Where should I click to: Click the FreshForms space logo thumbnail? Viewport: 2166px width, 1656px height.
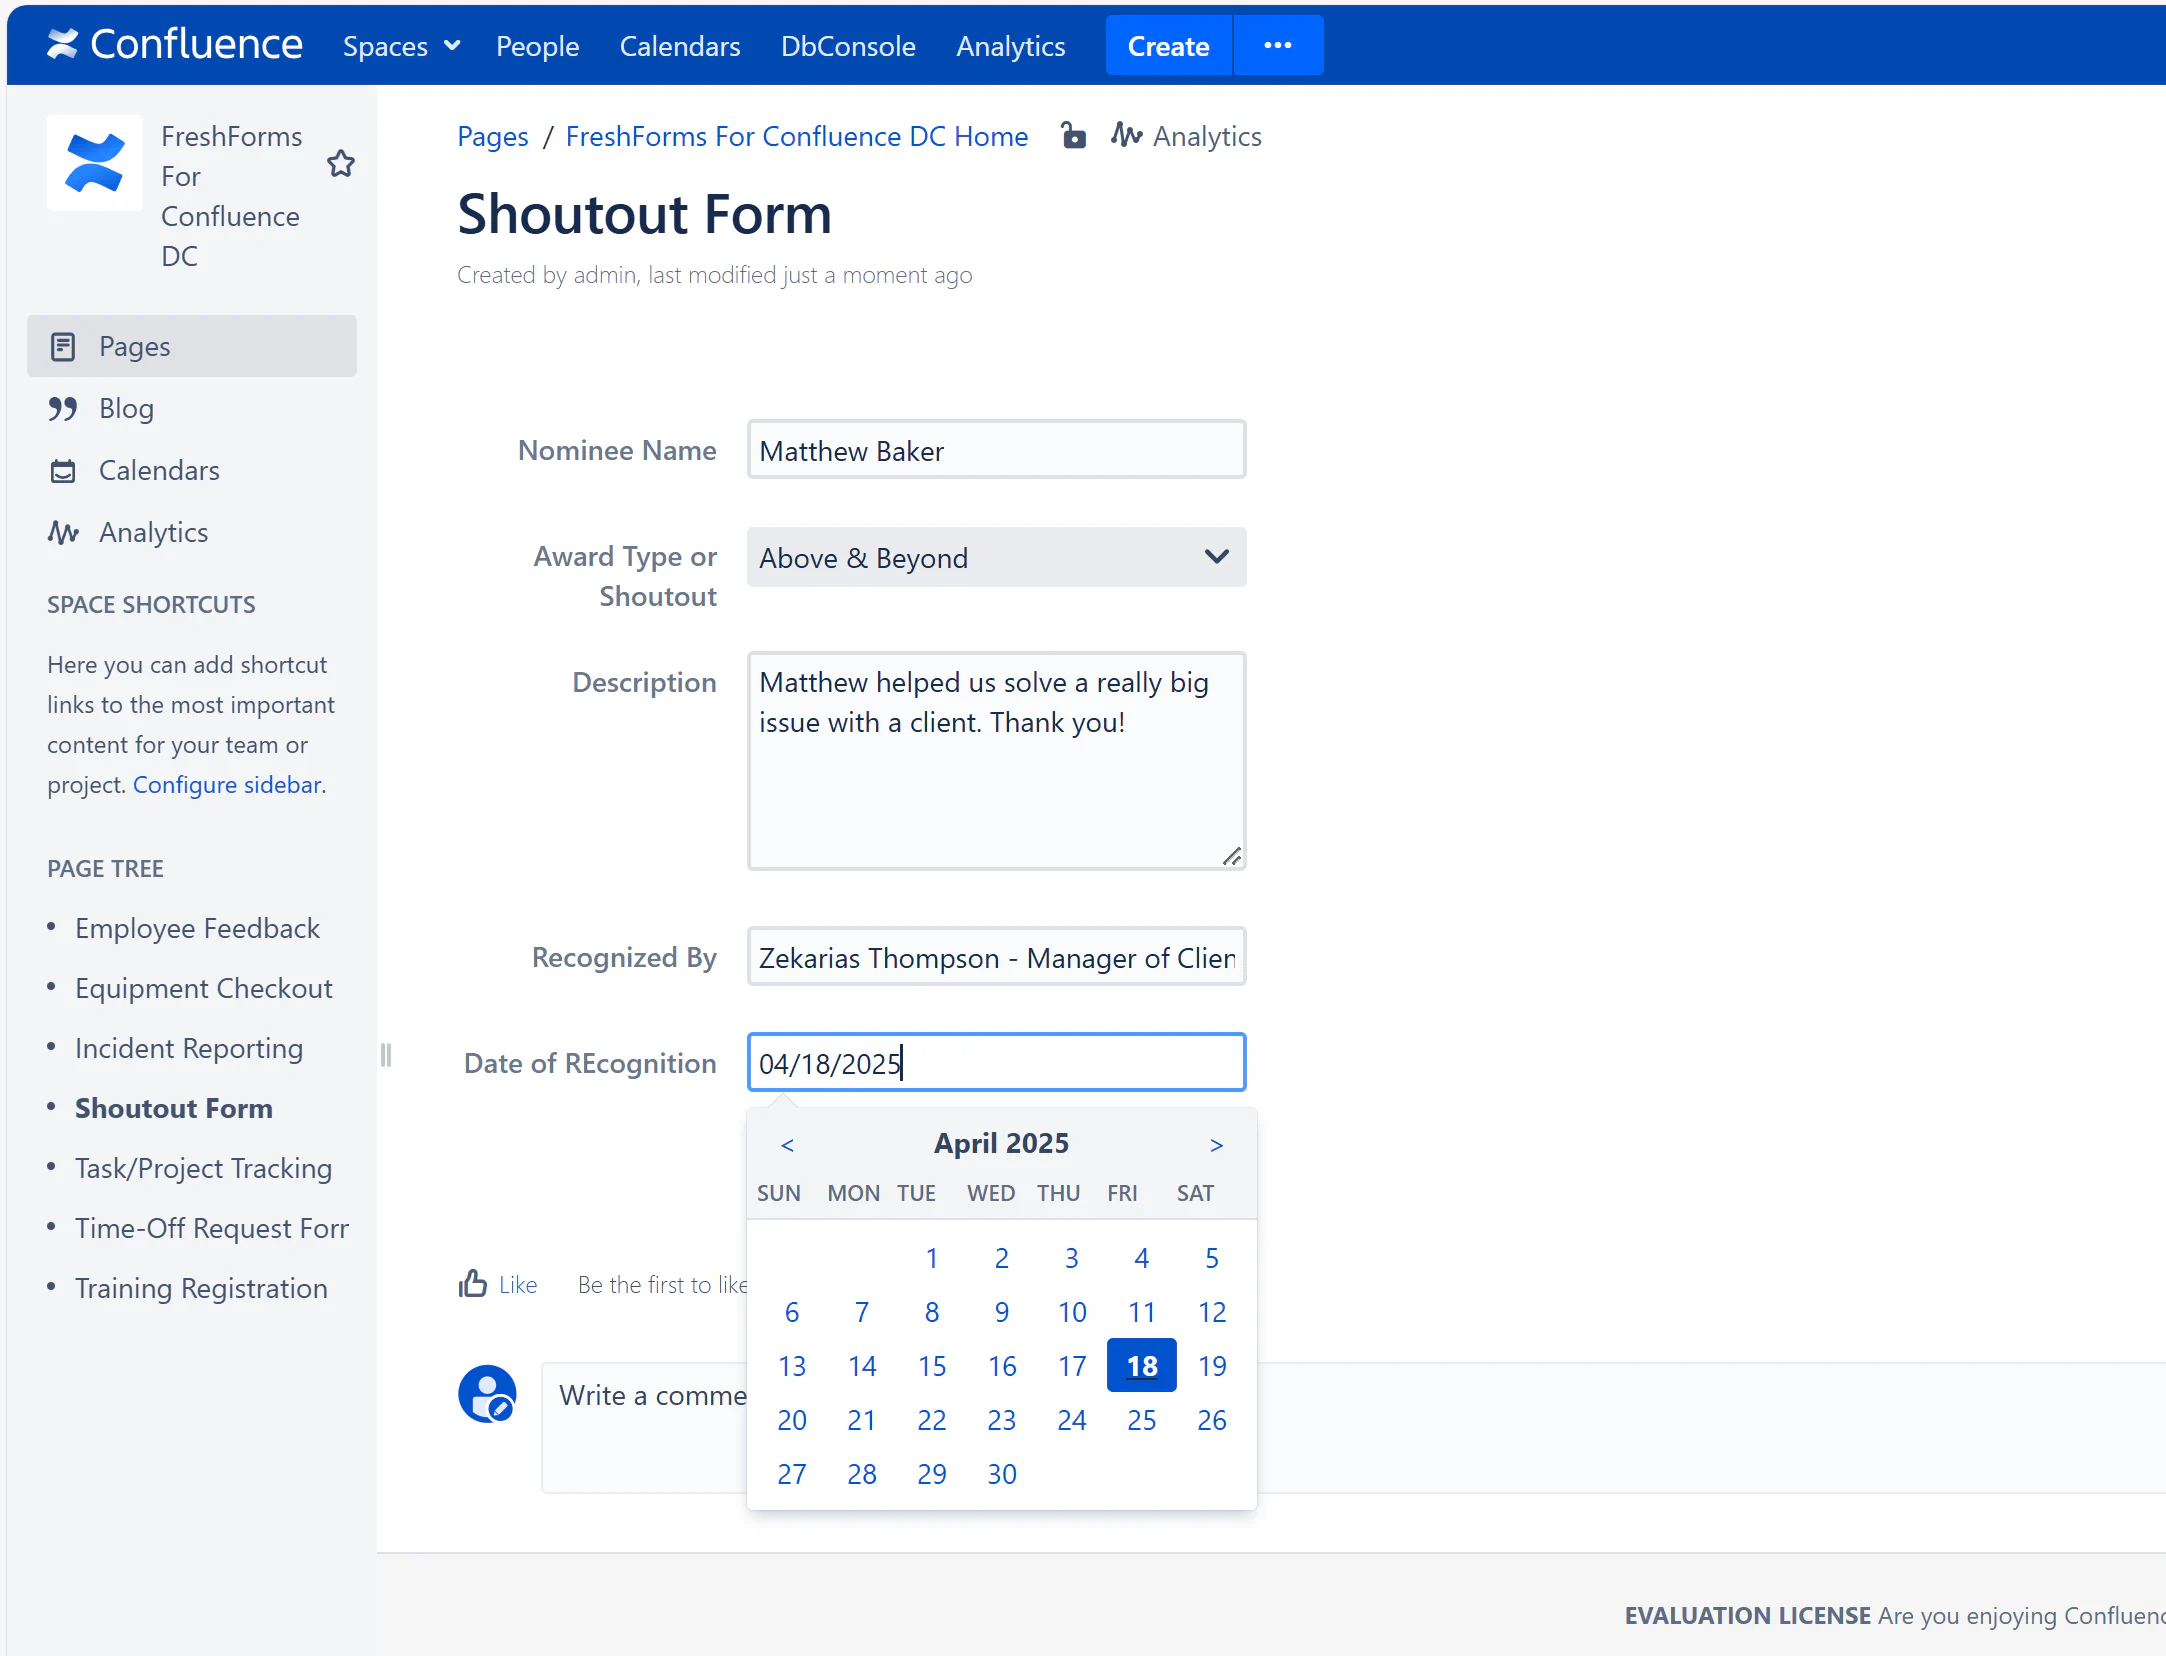(95, 163)
